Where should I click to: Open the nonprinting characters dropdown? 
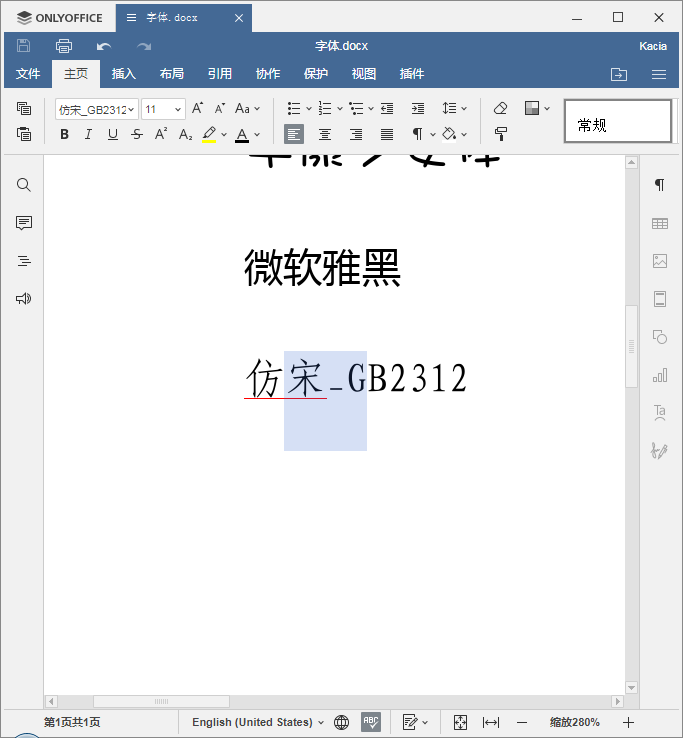pos(433,135)
